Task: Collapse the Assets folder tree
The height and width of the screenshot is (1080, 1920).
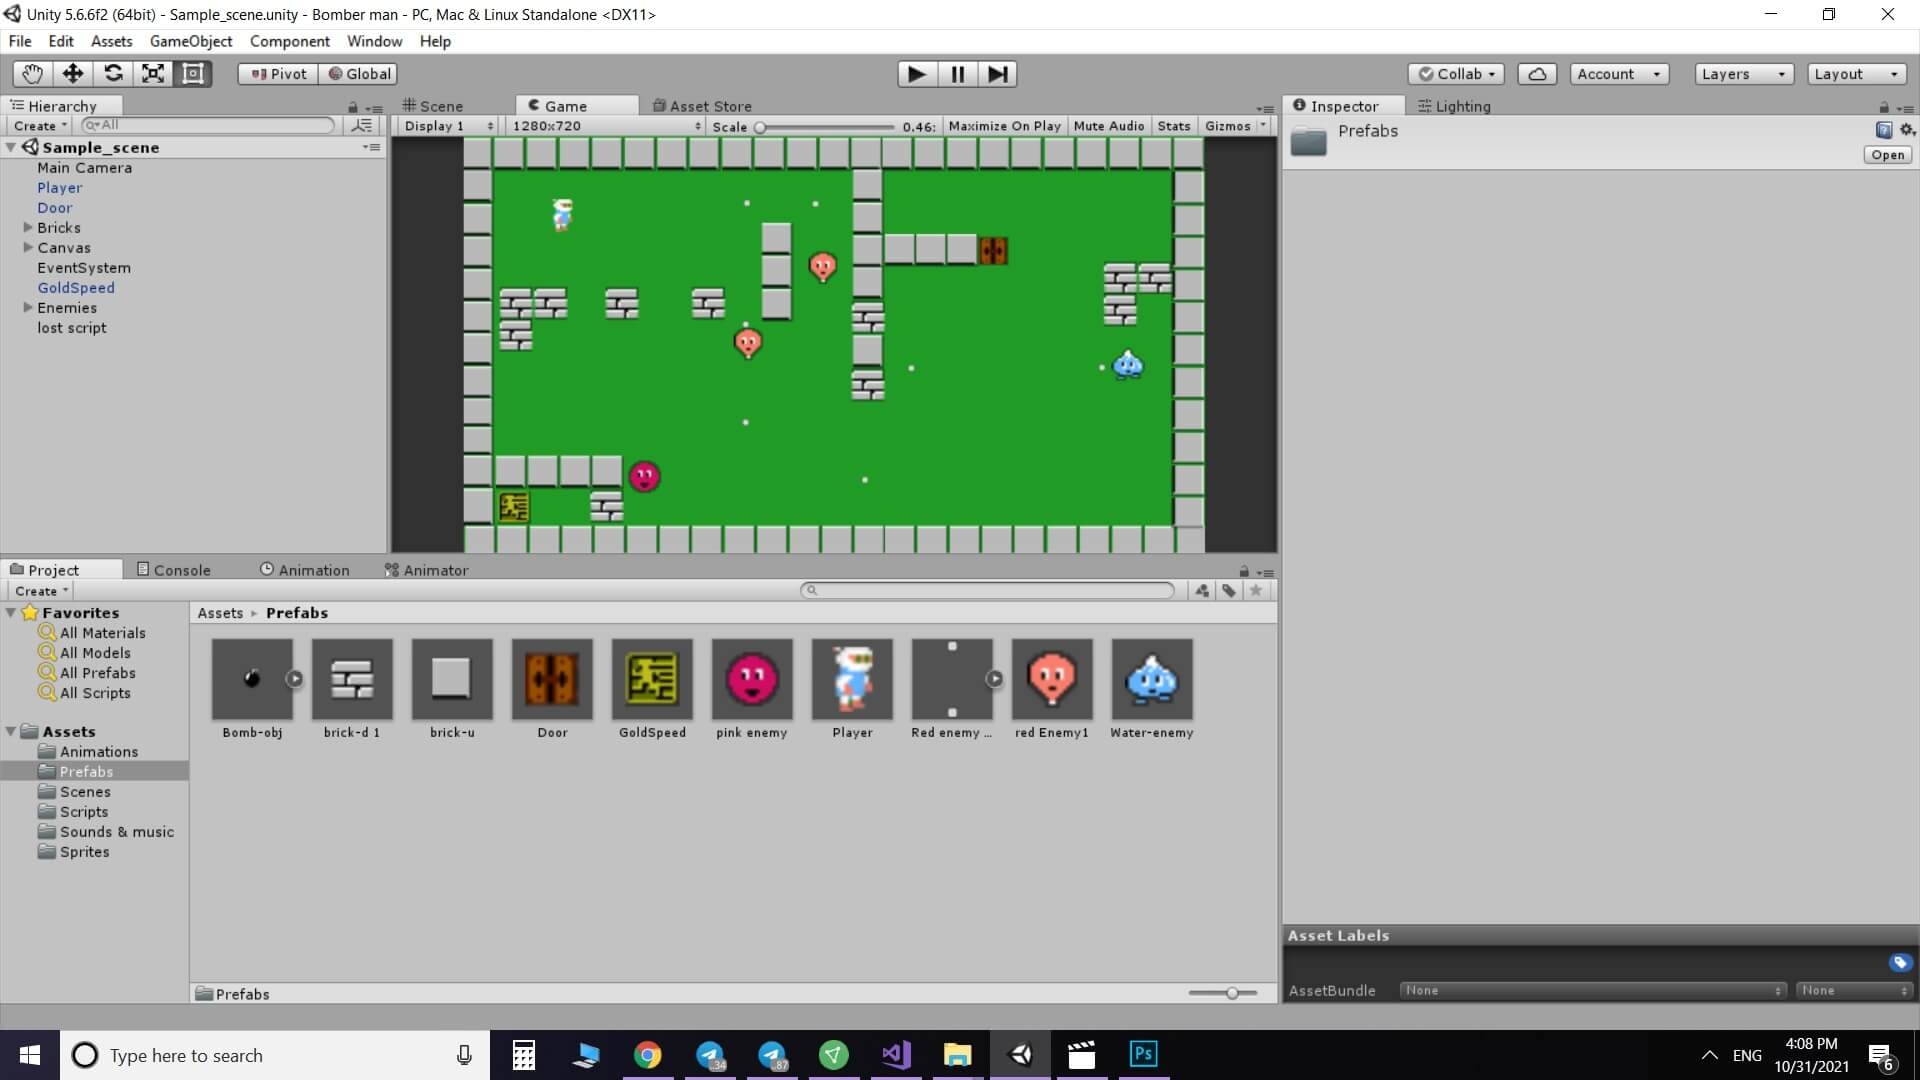Action: 11,732
